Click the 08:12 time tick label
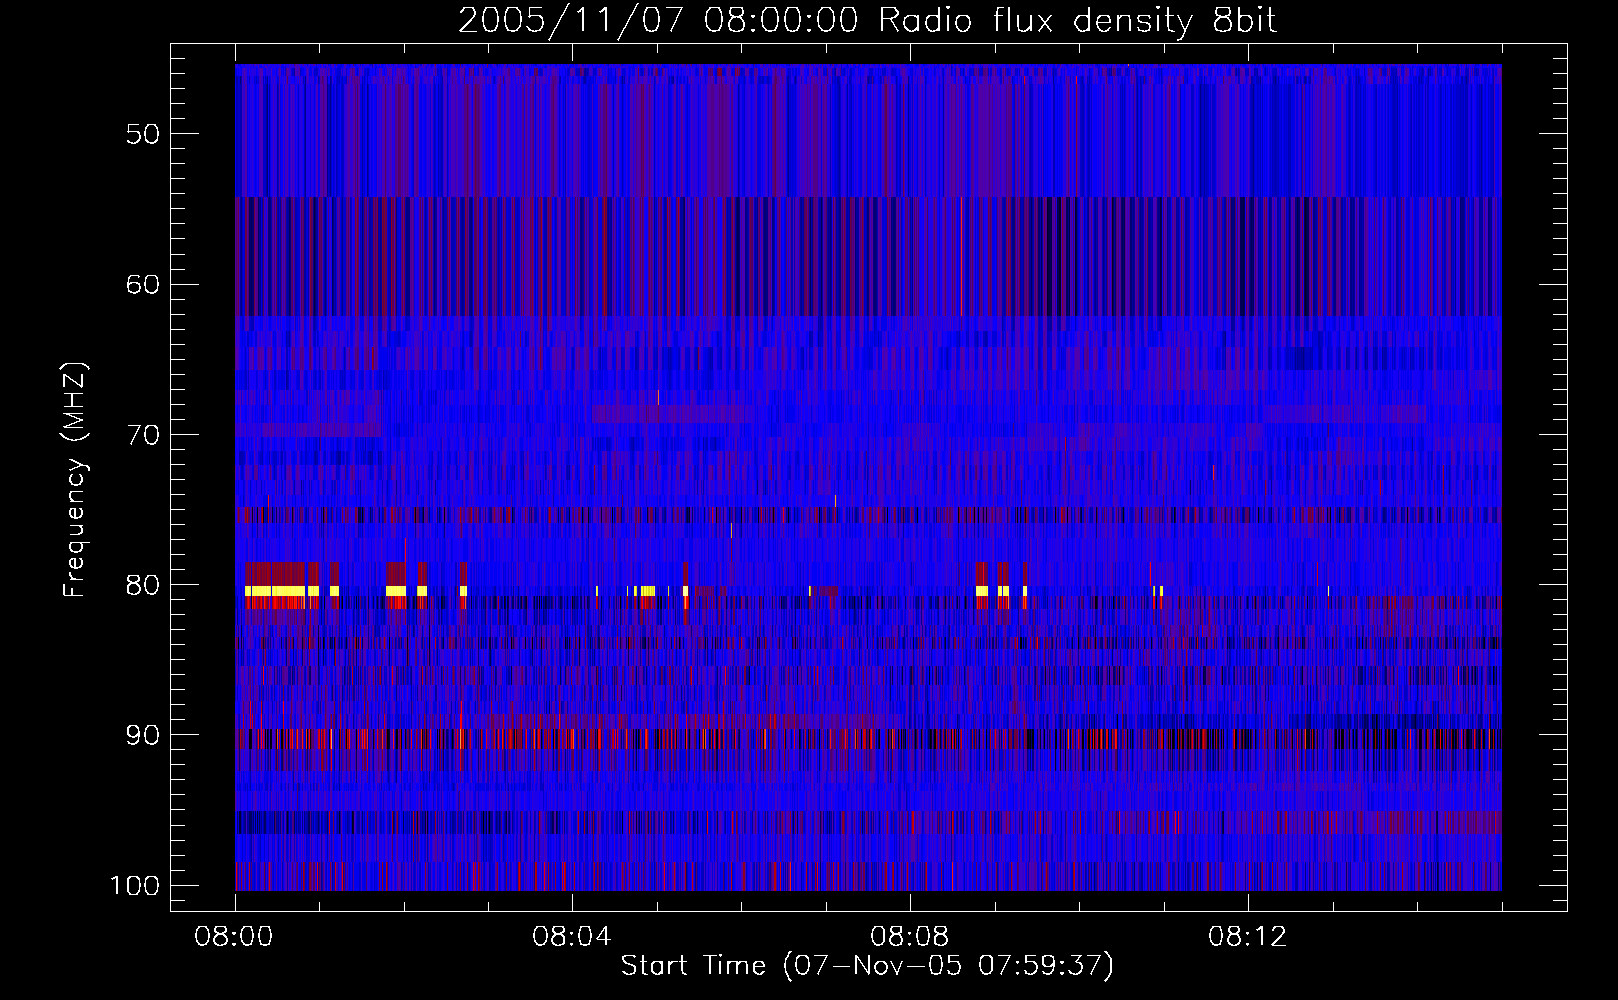 pos(1248,937)
